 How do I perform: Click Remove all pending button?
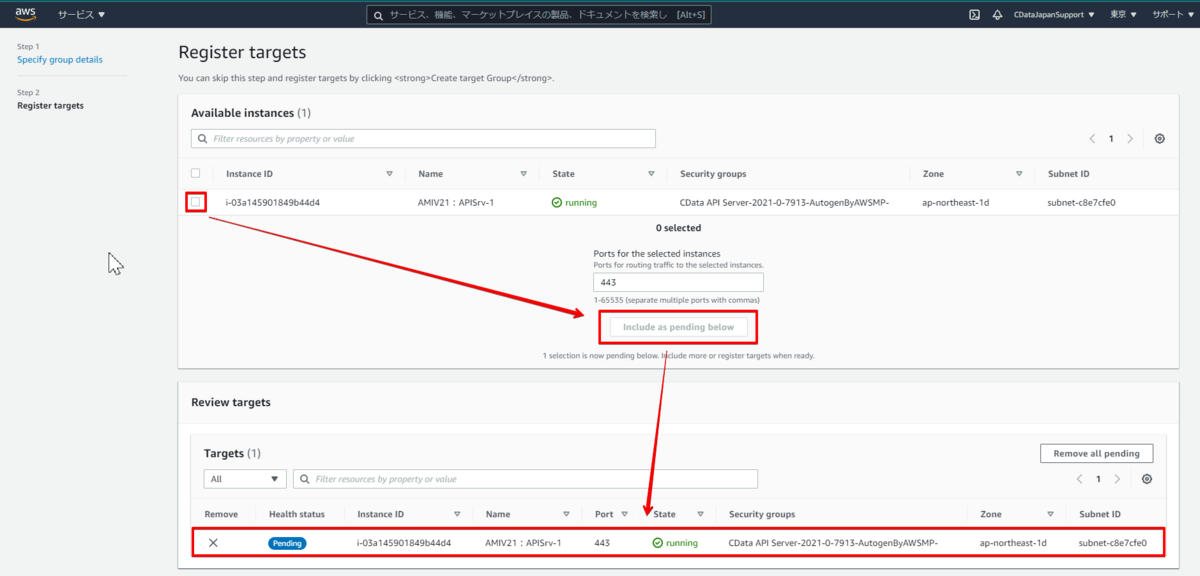coord(1096,454)
